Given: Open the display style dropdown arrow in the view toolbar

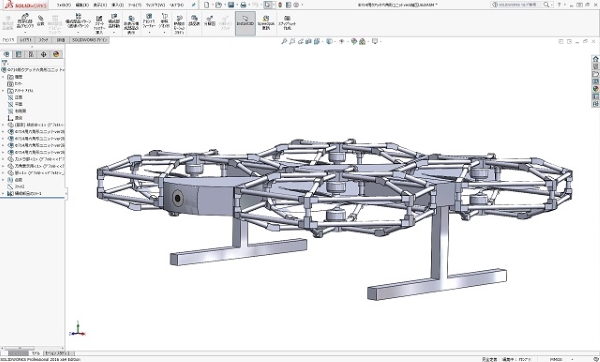Looking at the screenshot, I should pos(334,41).
